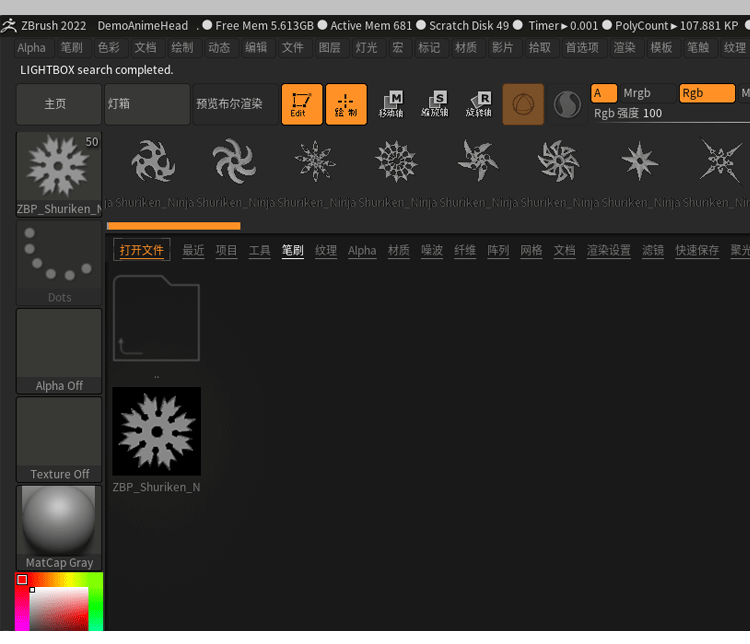Open 标记 marker menu
This screenshot has width=750, height=644.
(x=429, y=48)
